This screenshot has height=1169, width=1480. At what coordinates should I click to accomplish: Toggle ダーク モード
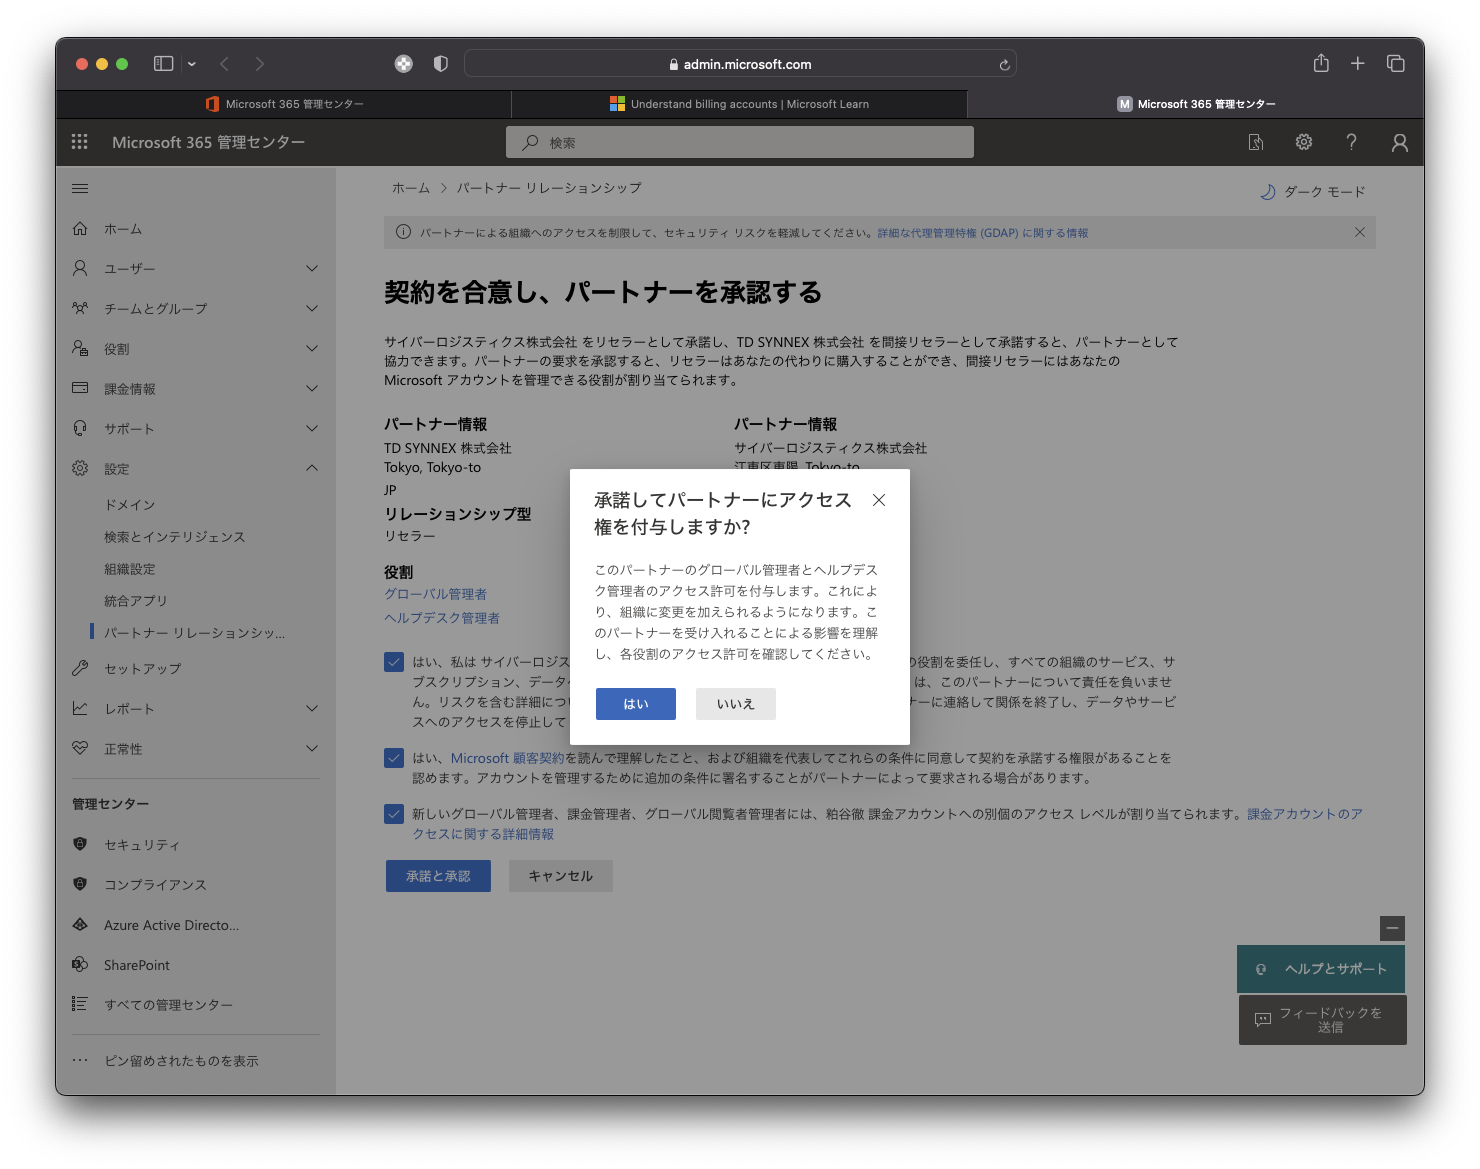[x=1312, y=191]
